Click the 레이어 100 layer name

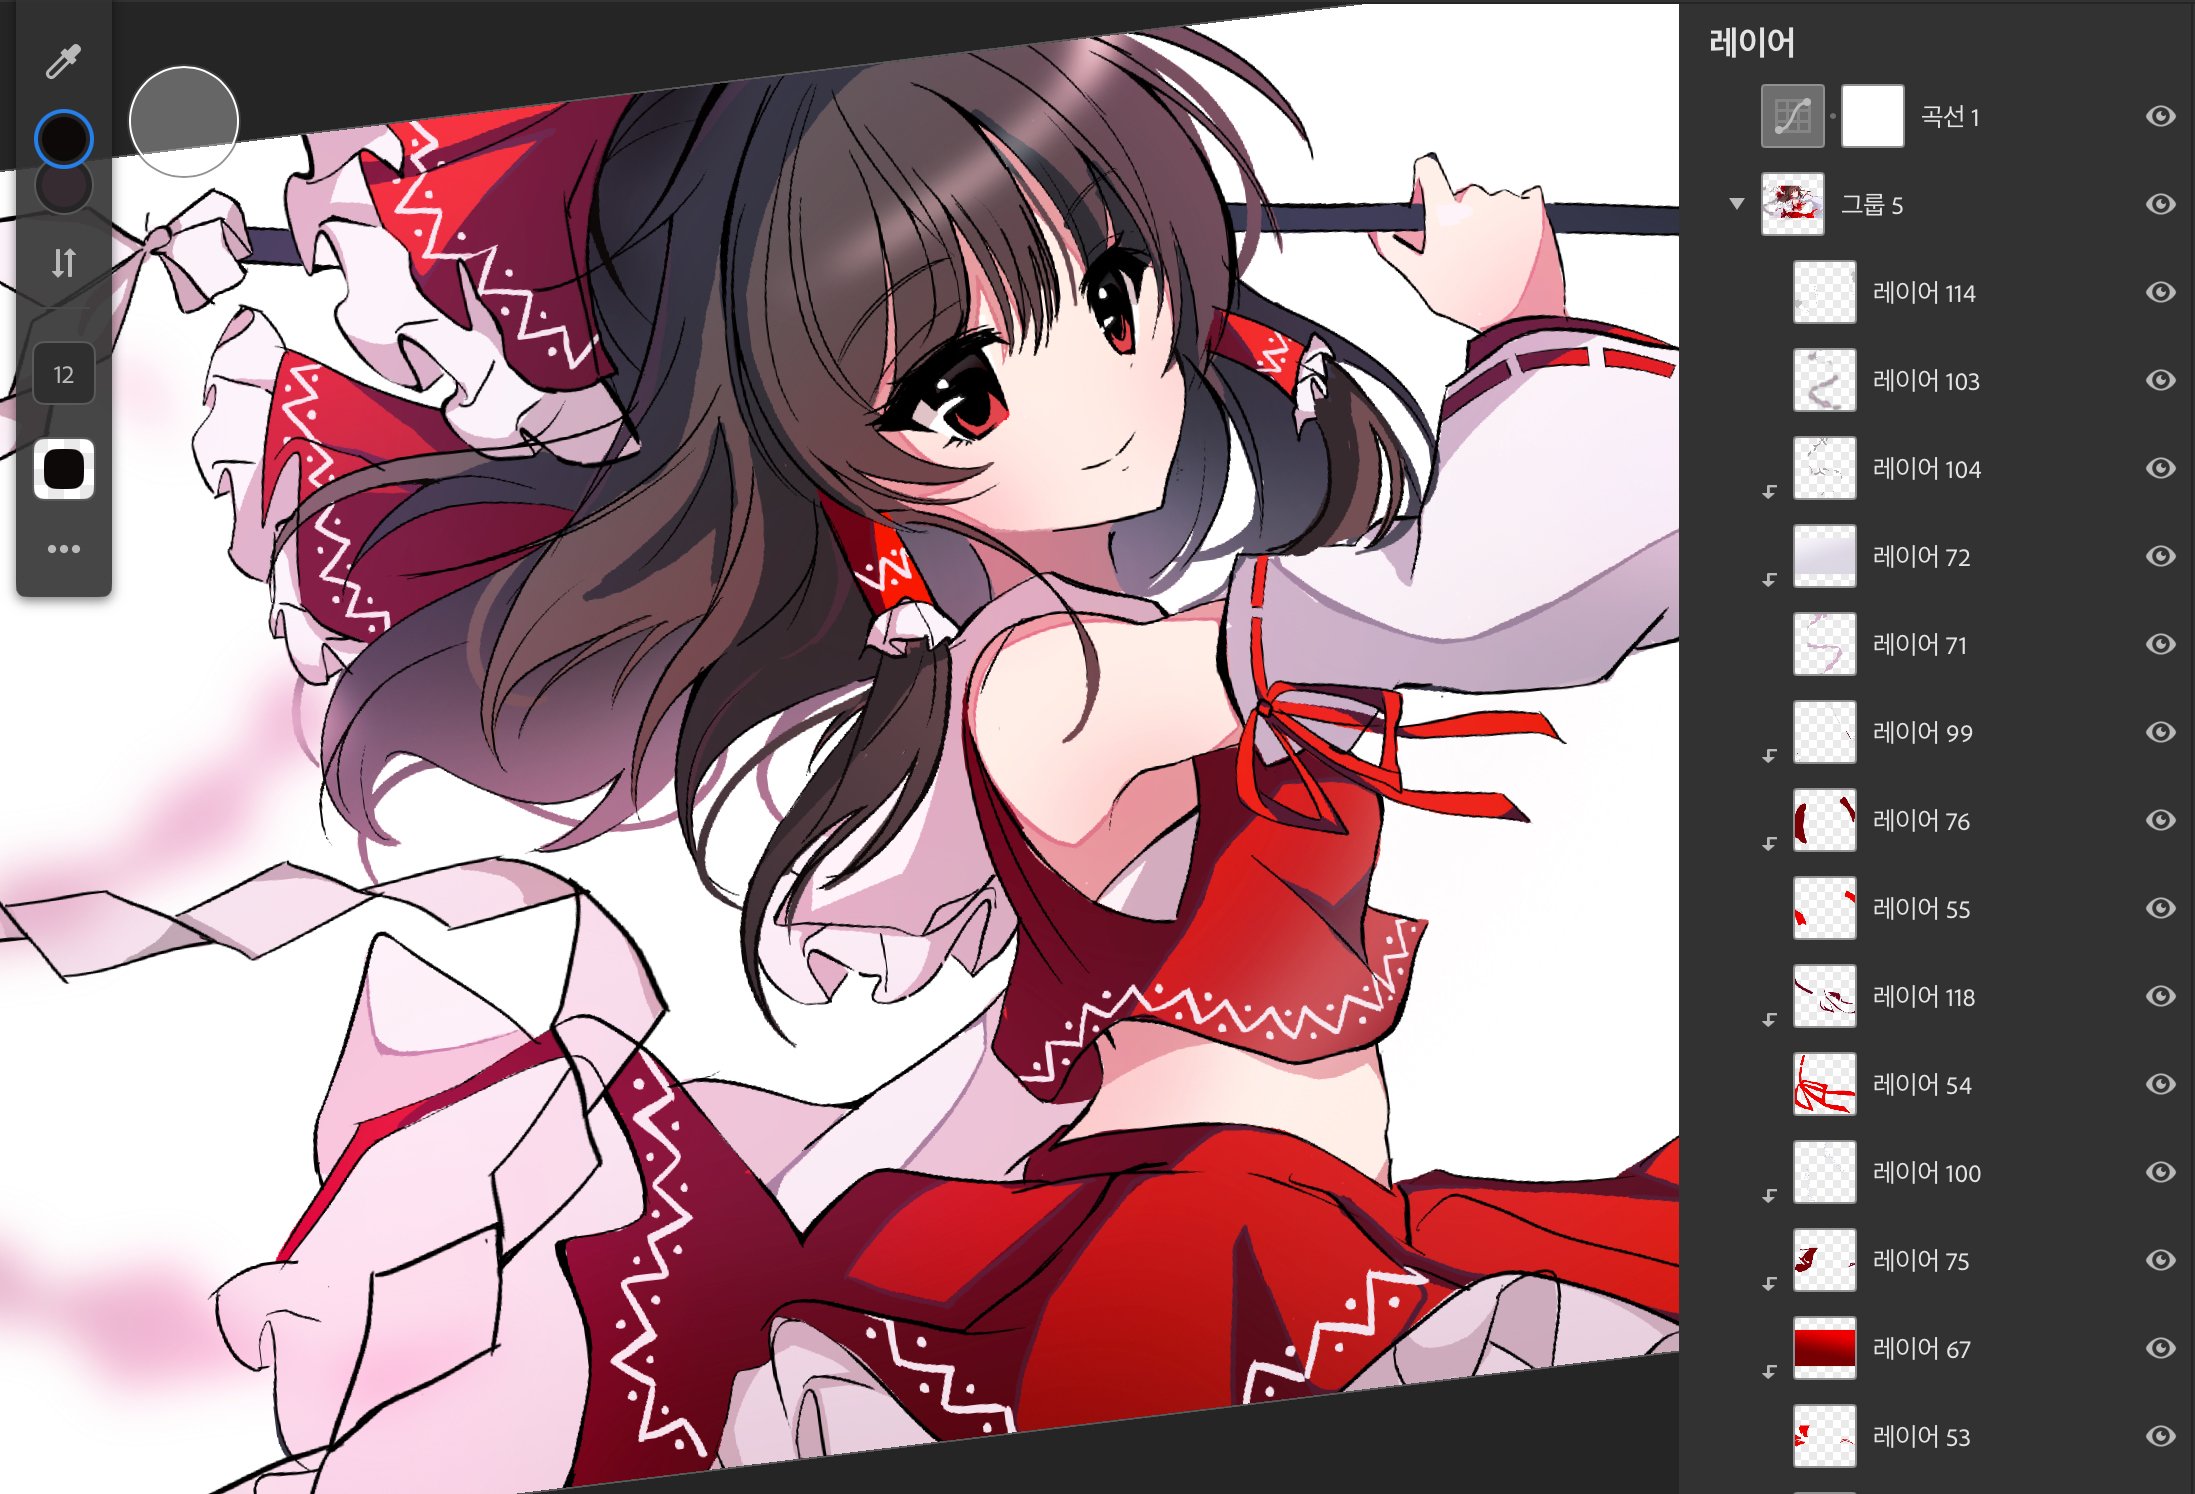click(1926, 1173)
